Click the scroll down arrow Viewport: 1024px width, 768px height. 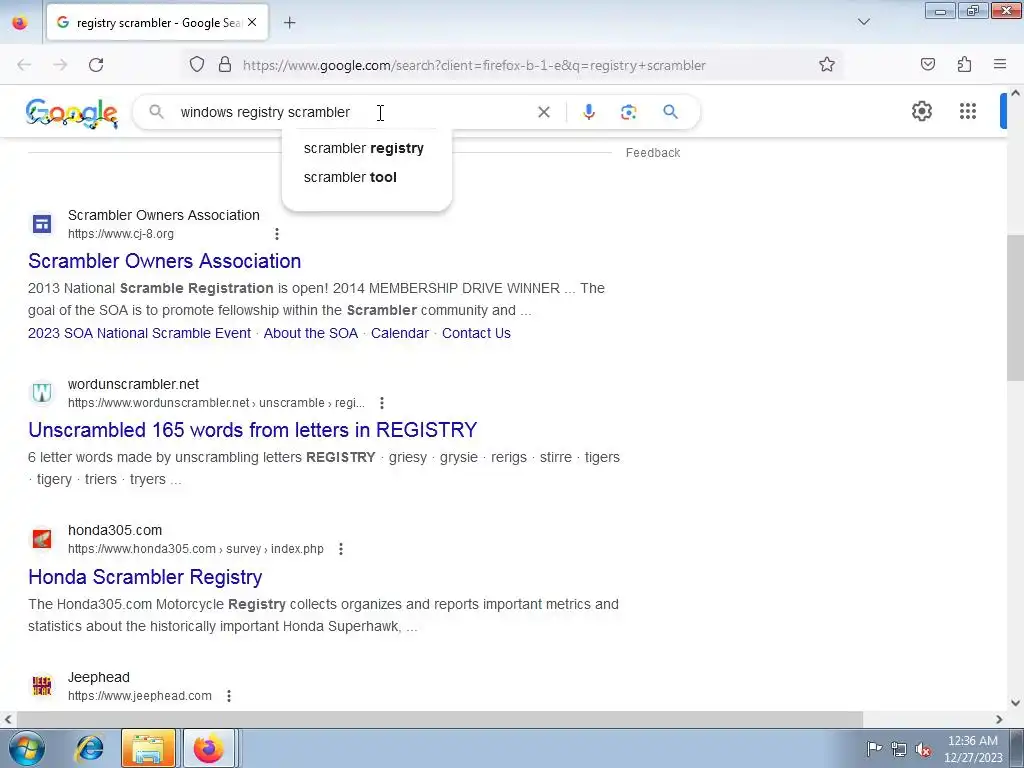[1015, 703]
